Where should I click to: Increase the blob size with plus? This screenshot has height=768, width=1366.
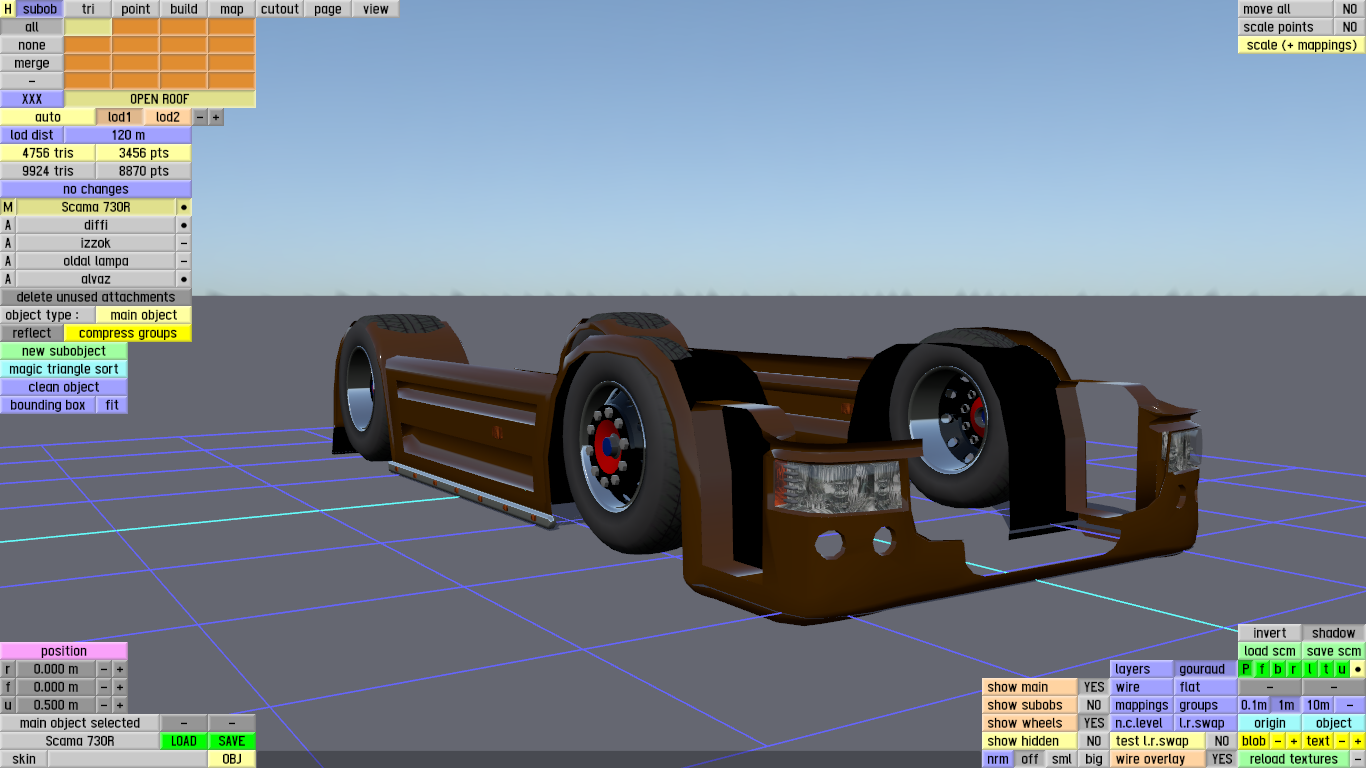[1294, 741]
